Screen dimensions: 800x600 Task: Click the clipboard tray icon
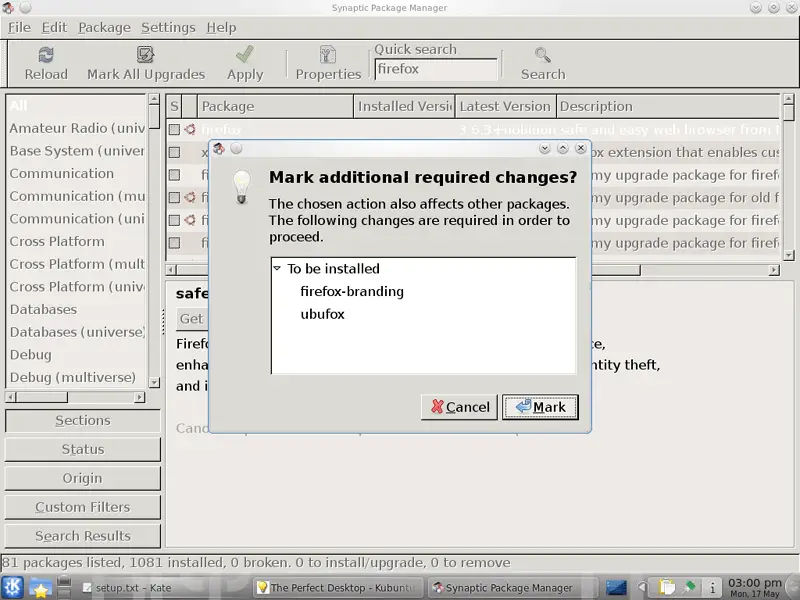(666, 588)
